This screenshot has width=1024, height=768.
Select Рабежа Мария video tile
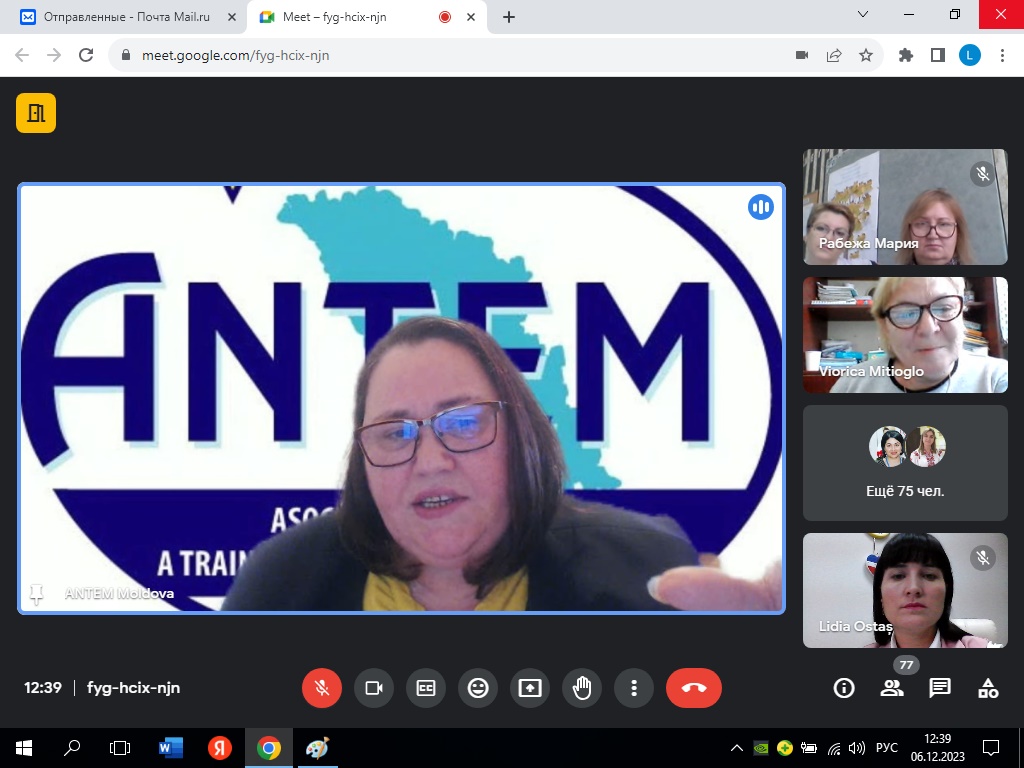[x=905, y=207]
